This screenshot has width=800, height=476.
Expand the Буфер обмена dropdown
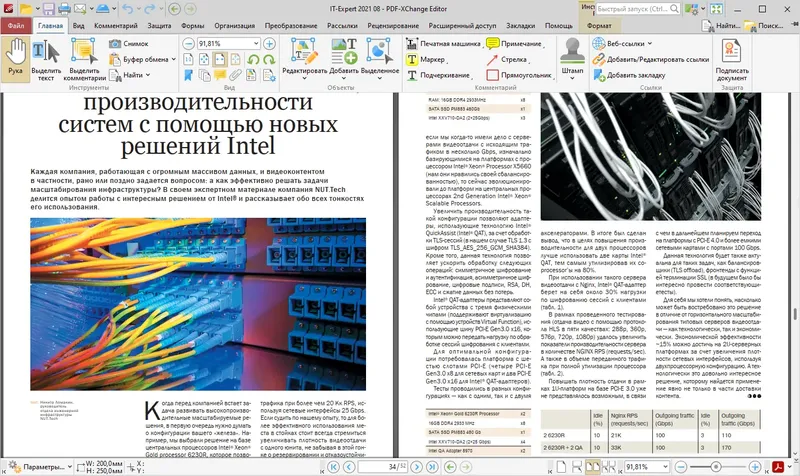pyautogui.click(x=173, y=60)
